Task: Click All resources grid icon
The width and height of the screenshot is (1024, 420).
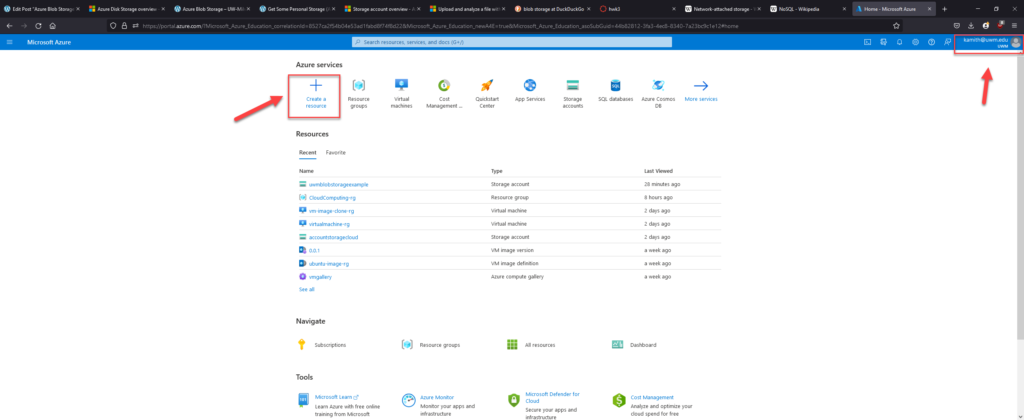Action: point(513,345)
